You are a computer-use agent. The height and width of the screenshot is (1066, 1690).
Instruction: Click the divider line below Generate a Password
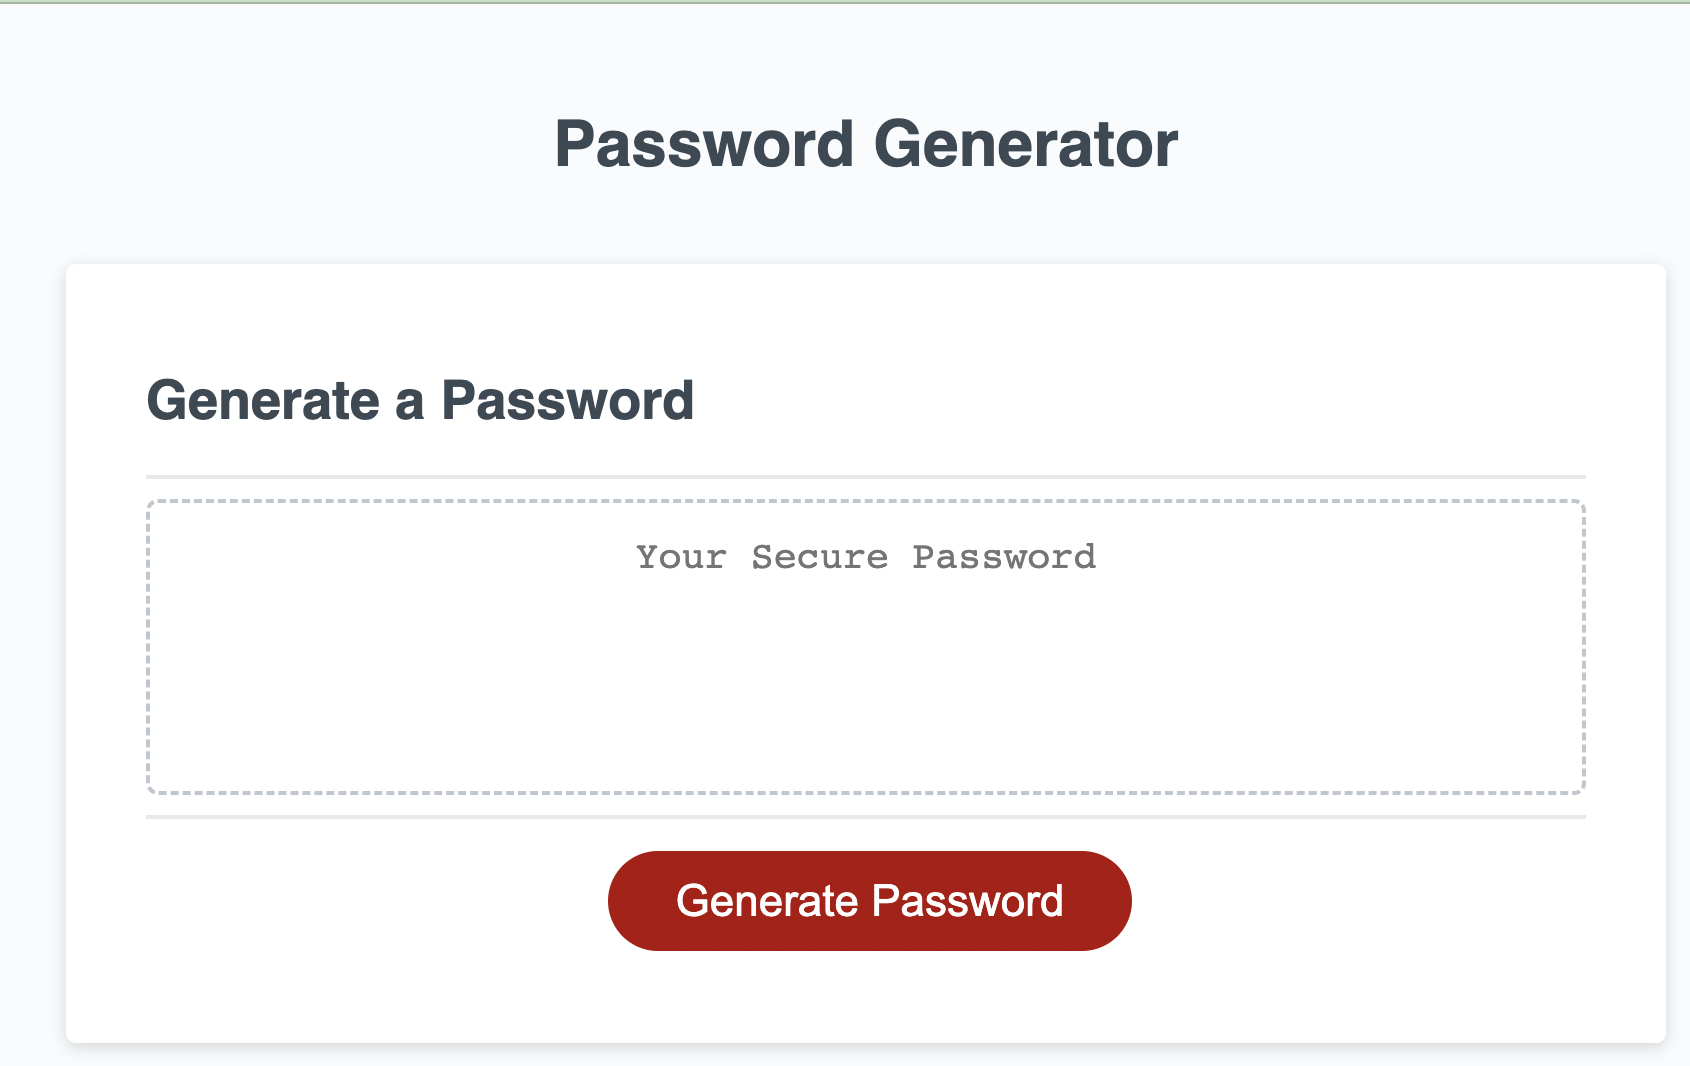[x=866, y=473]
